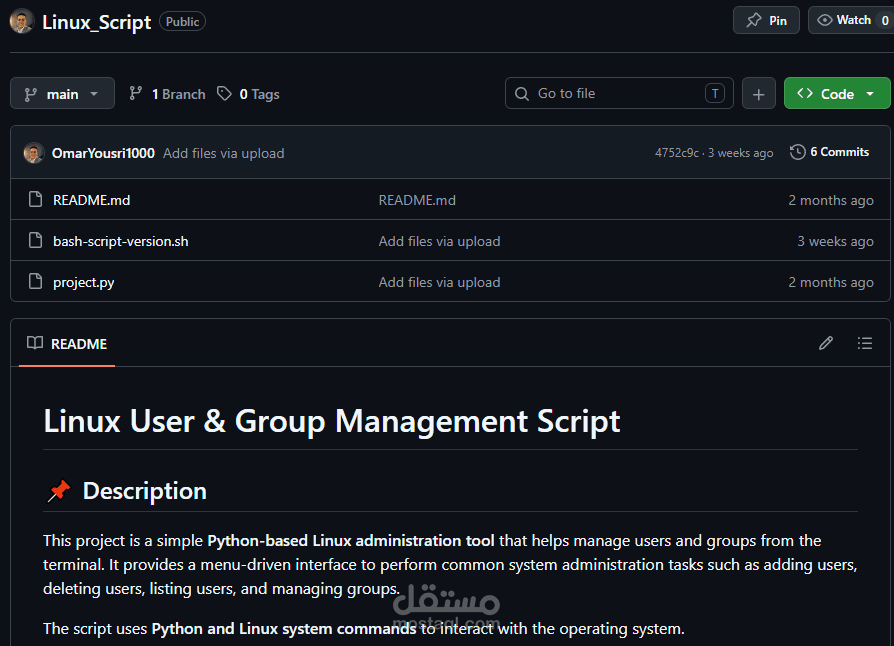894x646 pixels.
Task: Open the README.md file
Action: click(91, 200)
